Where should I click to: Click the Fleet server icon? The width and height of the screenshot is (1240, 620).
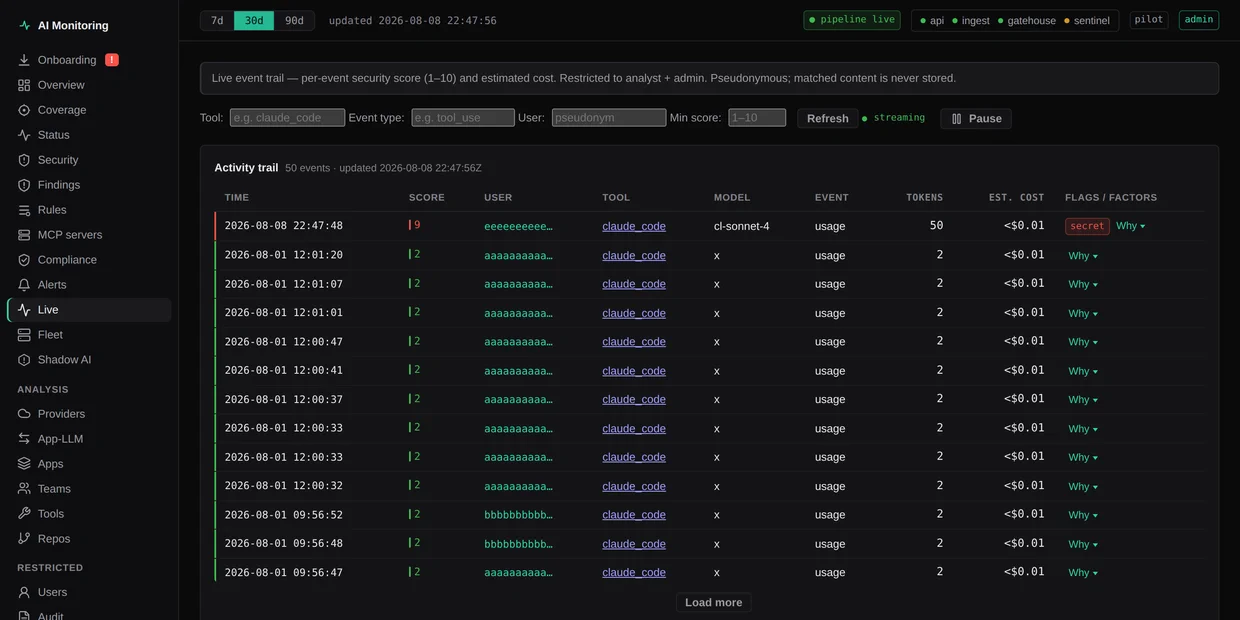pos(24,335)
